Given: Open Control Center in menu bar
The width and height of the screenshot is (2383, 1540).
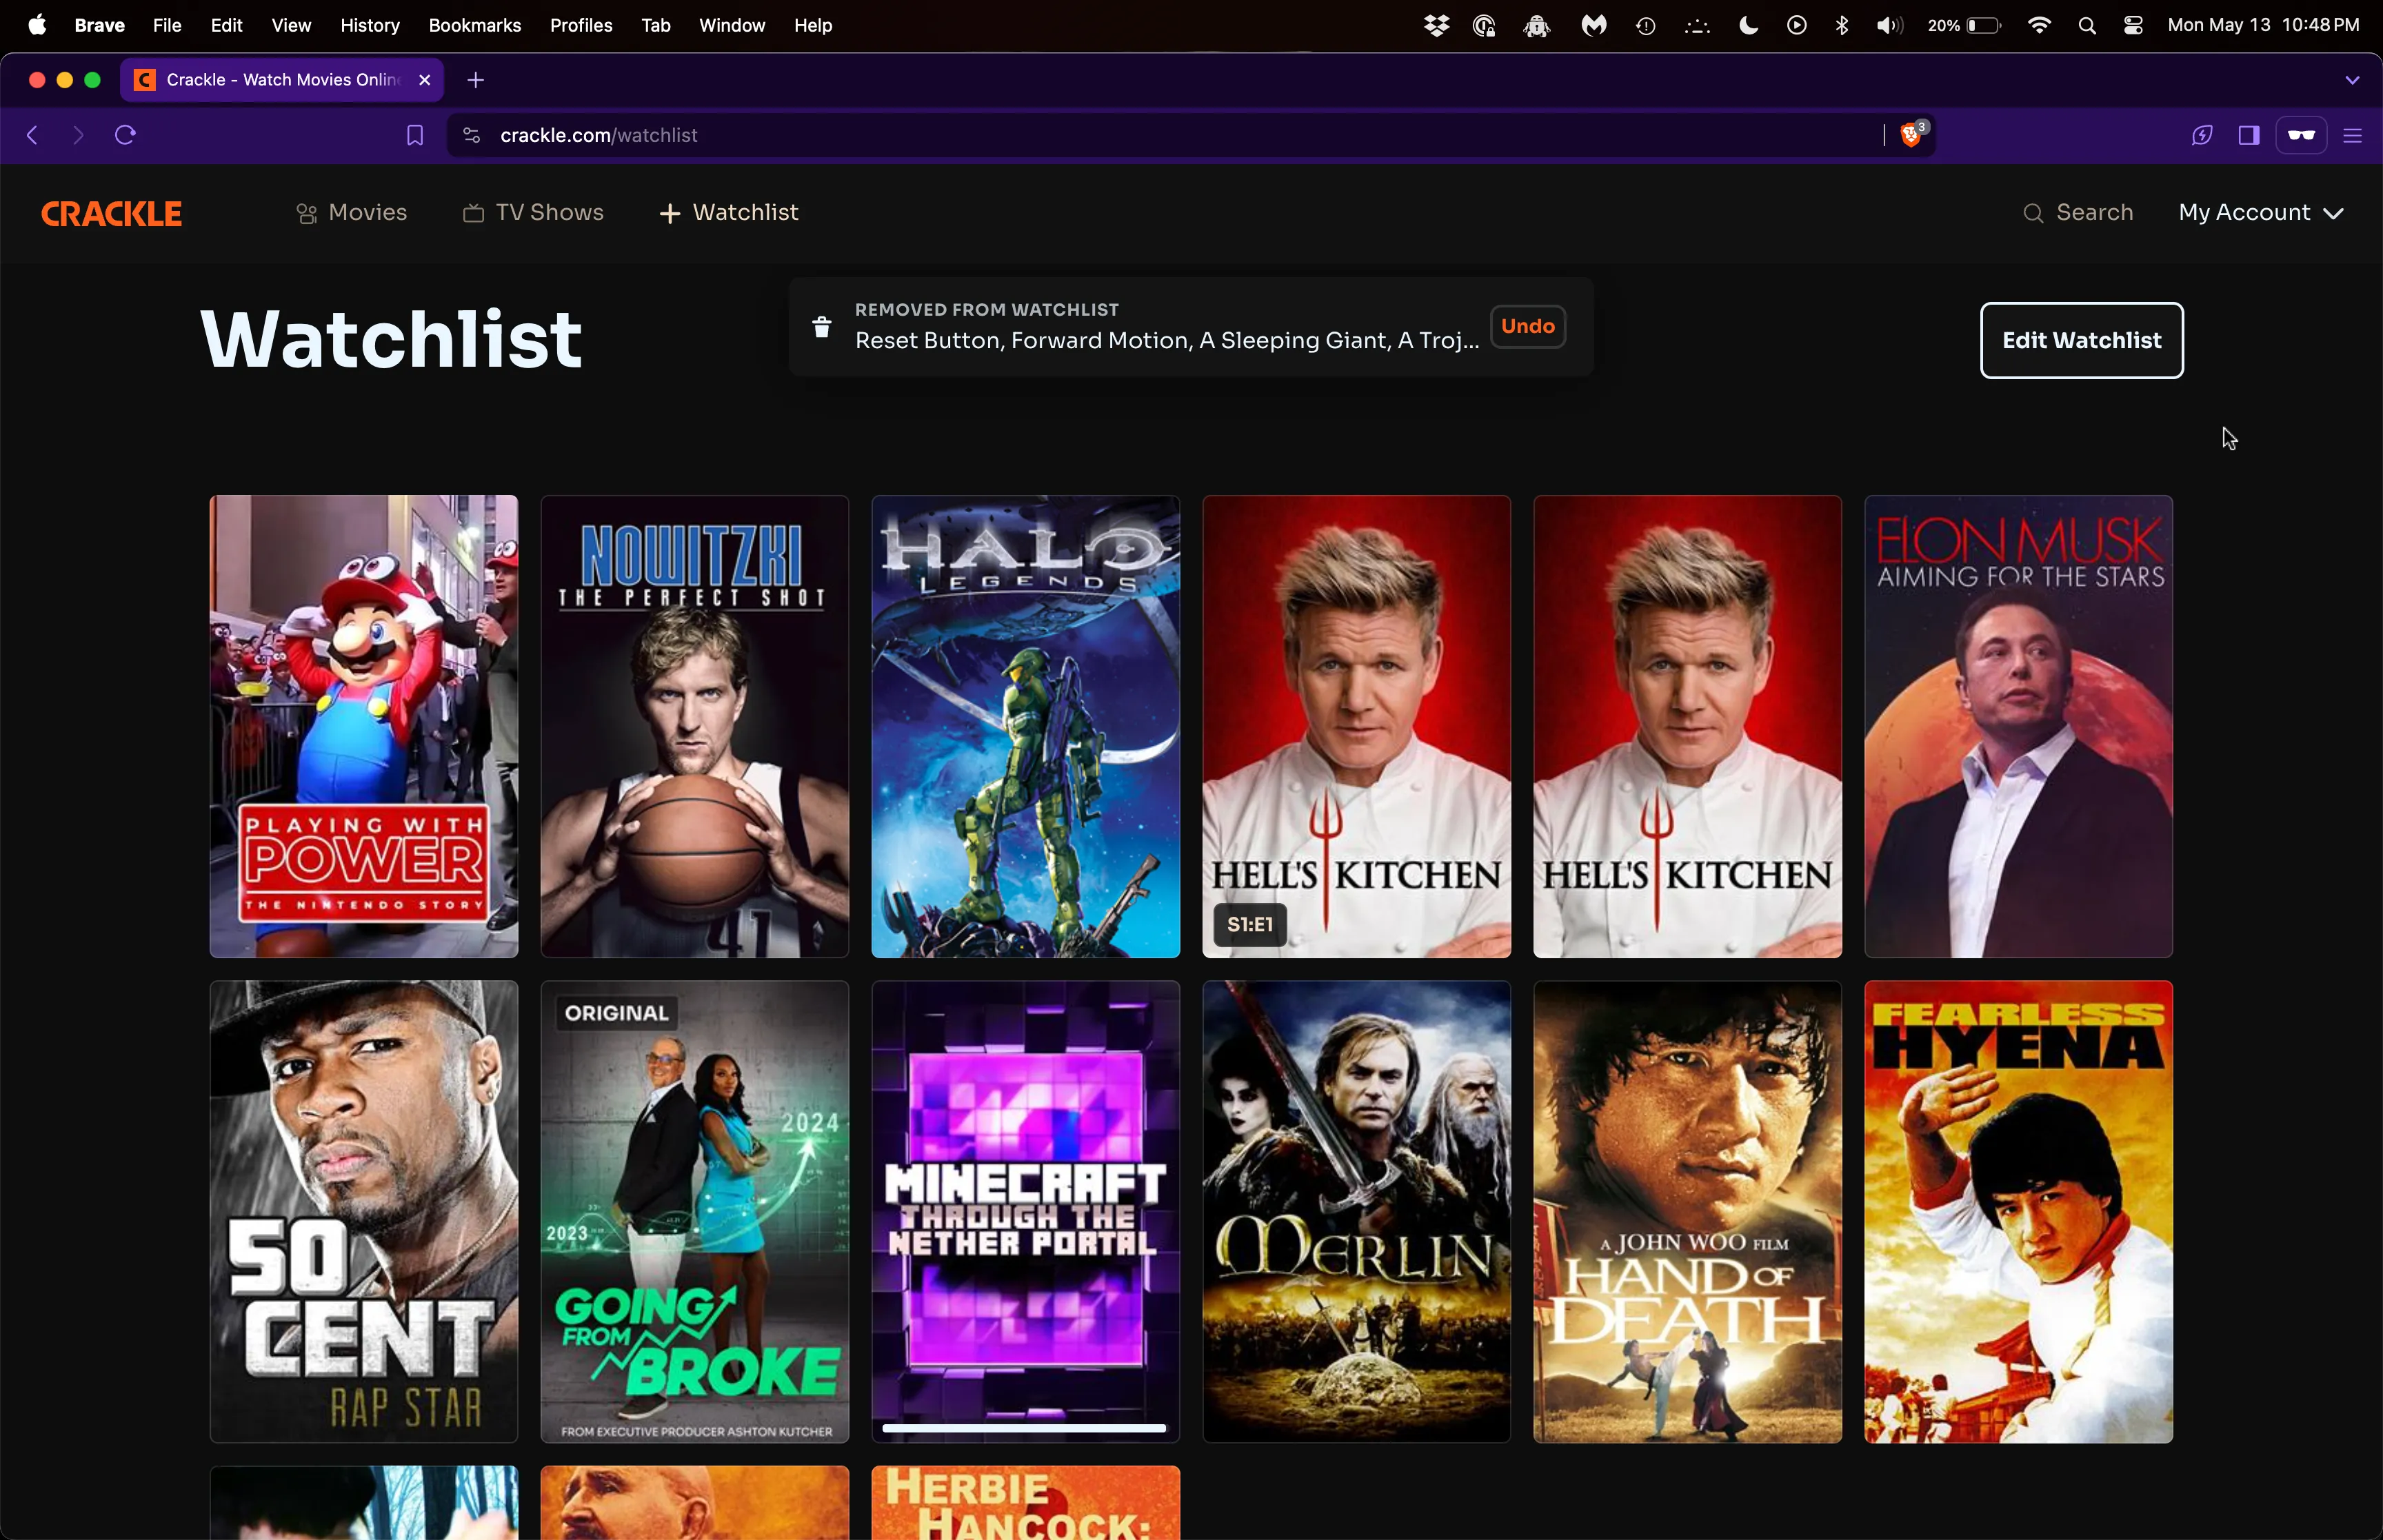Looking at the screenshot, I should coord(2132,26).
